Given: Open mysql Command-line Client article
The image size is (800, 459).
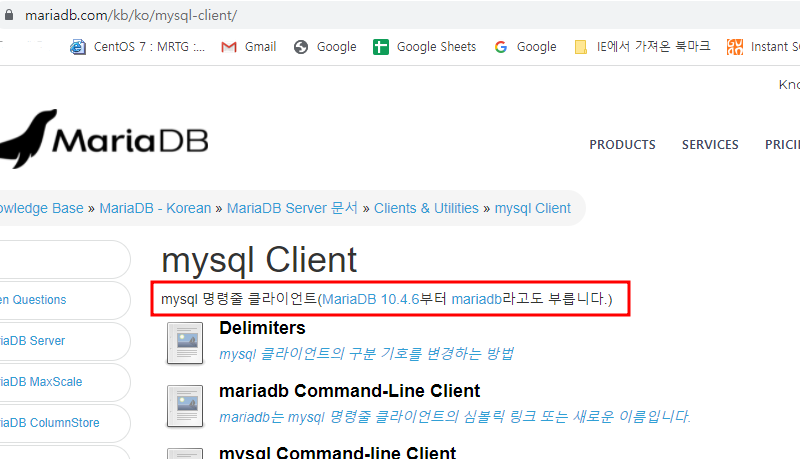Looking at the screenshot, I should [x=337, y=452].
